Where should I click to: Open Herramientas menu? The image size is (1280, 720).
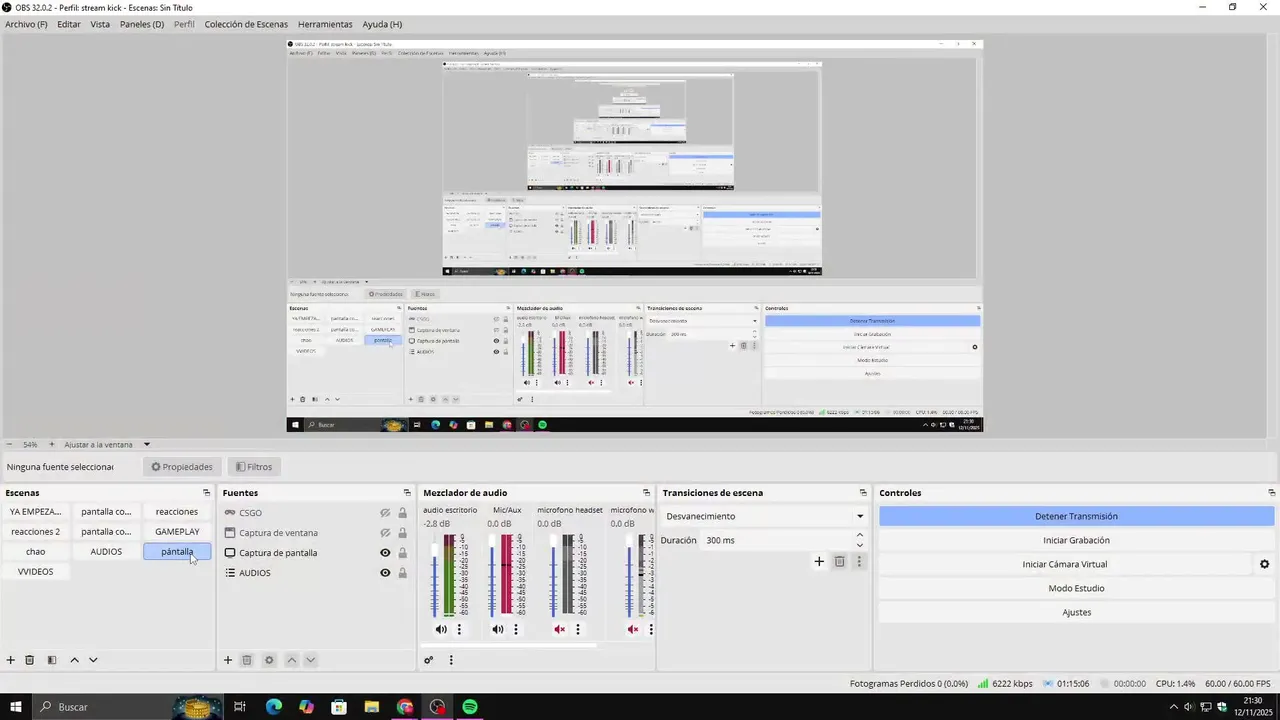[x=325, y=24]
